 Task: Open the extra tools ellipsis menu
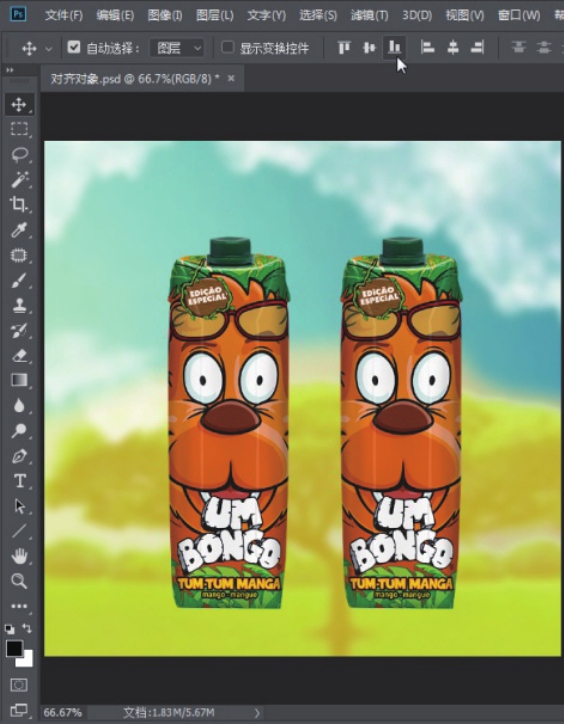(x=19, y=606)
